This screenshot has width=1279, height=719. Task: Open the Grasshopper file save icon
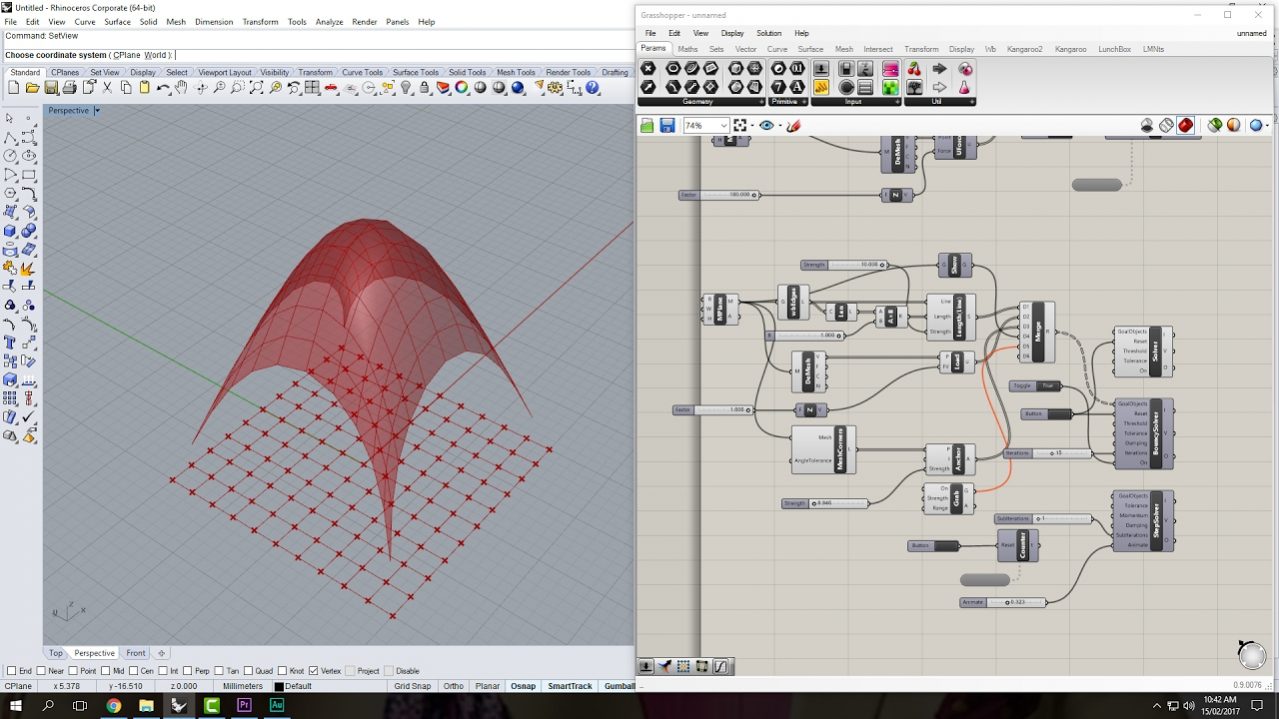click(666, 124)
